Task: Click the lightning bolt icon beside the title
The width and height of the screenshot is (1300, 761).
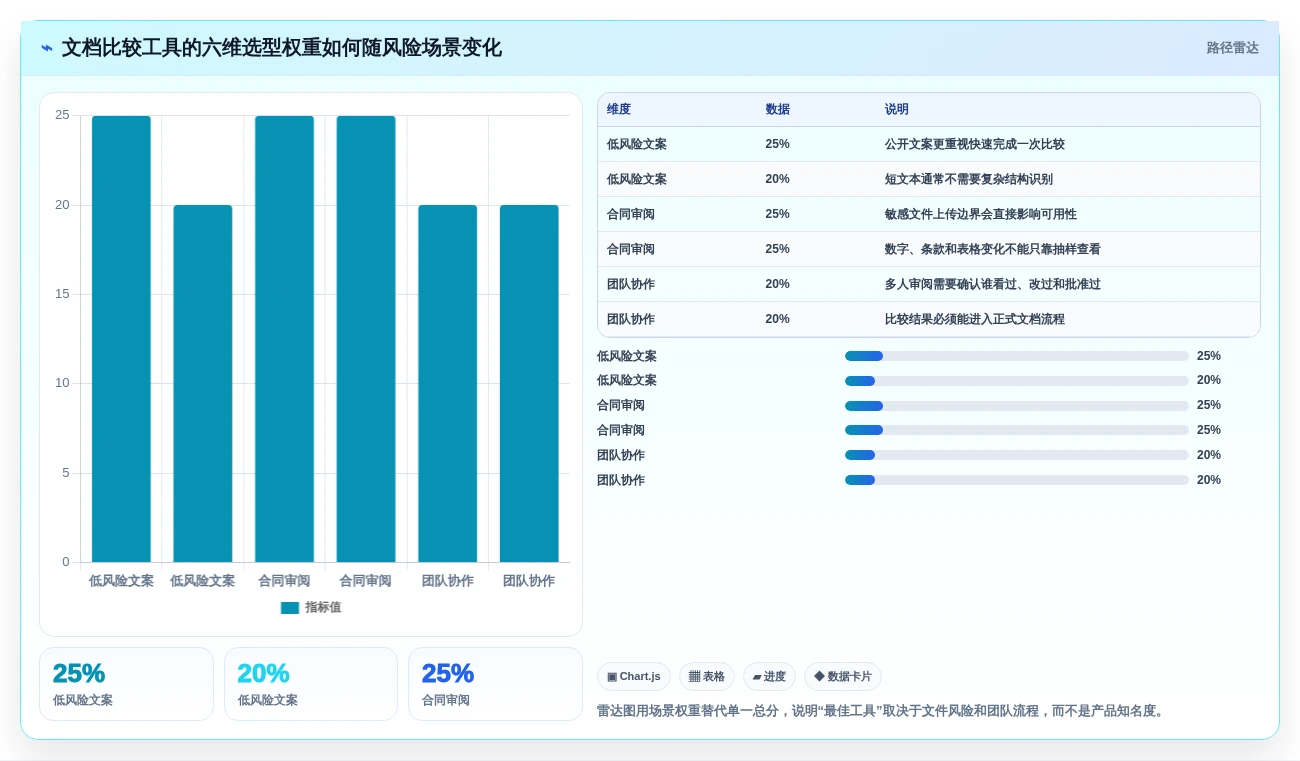Action: point(47,48)
